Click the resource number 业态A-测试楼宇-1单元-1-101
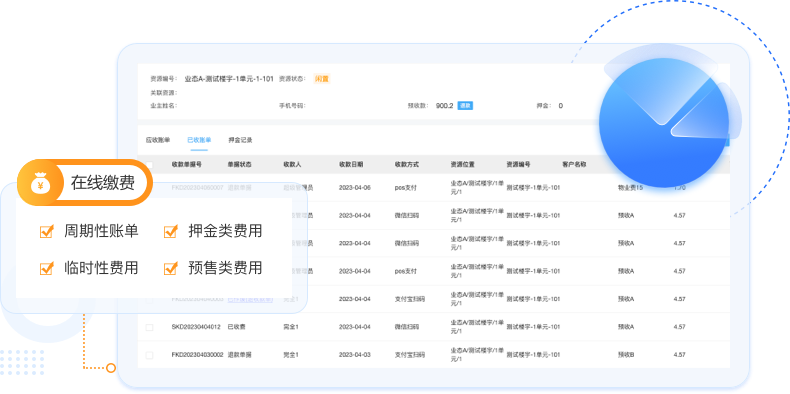 point(229,79)
